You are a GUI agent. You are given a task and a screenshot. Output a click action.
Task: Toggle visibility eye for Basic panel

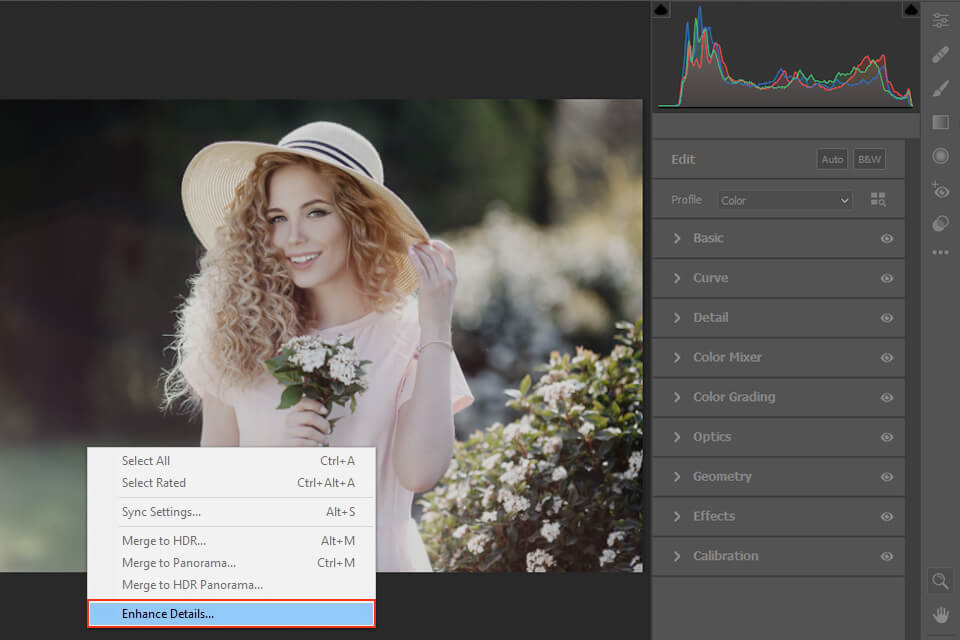coord(886,239)
